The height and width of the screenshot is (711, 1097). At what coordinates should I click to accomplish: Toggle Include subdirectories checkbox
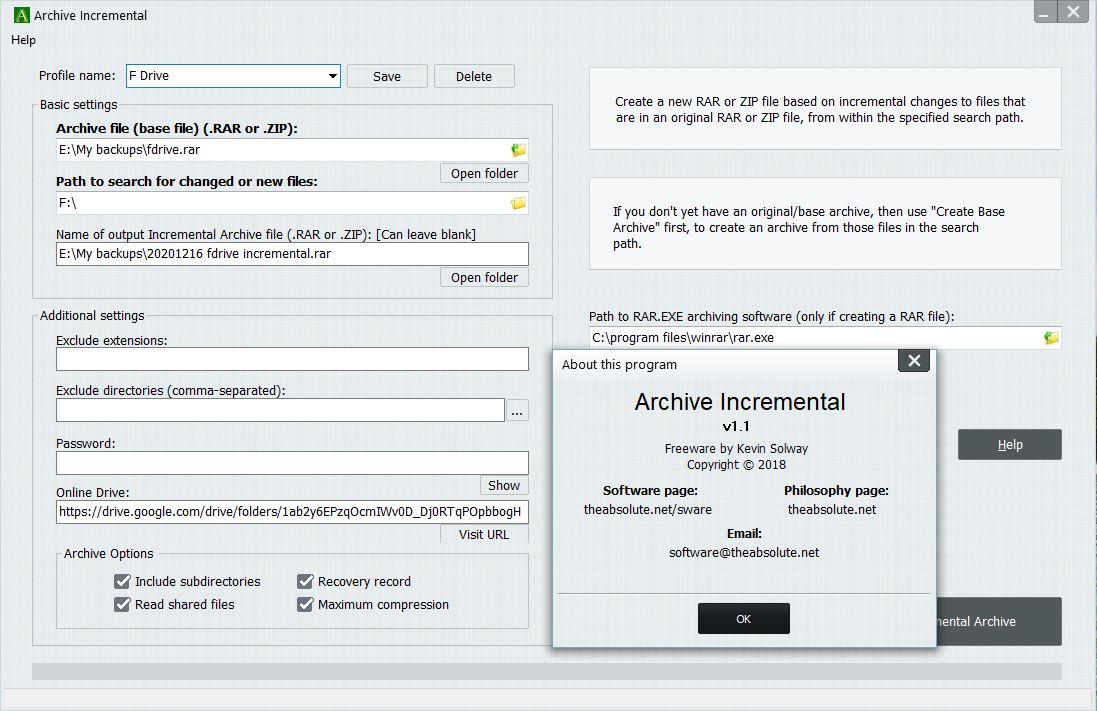click(x=122, y=582)
